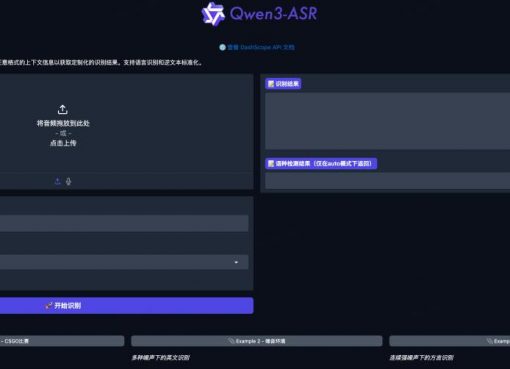
Task: Click the 多种噪声下的英文识别 caption
Action: tap(160, 358)
